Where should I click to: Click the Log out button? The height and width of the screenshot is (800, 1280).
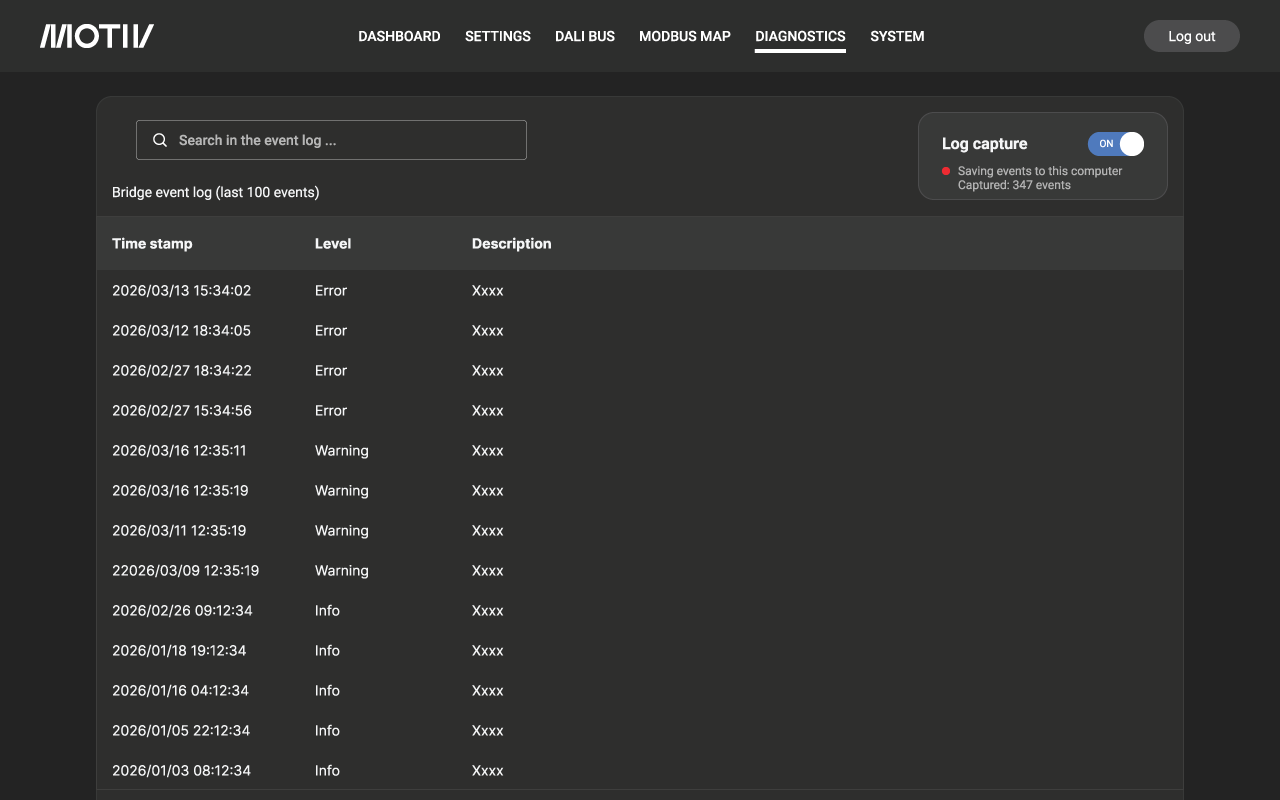click(1192, 36)
